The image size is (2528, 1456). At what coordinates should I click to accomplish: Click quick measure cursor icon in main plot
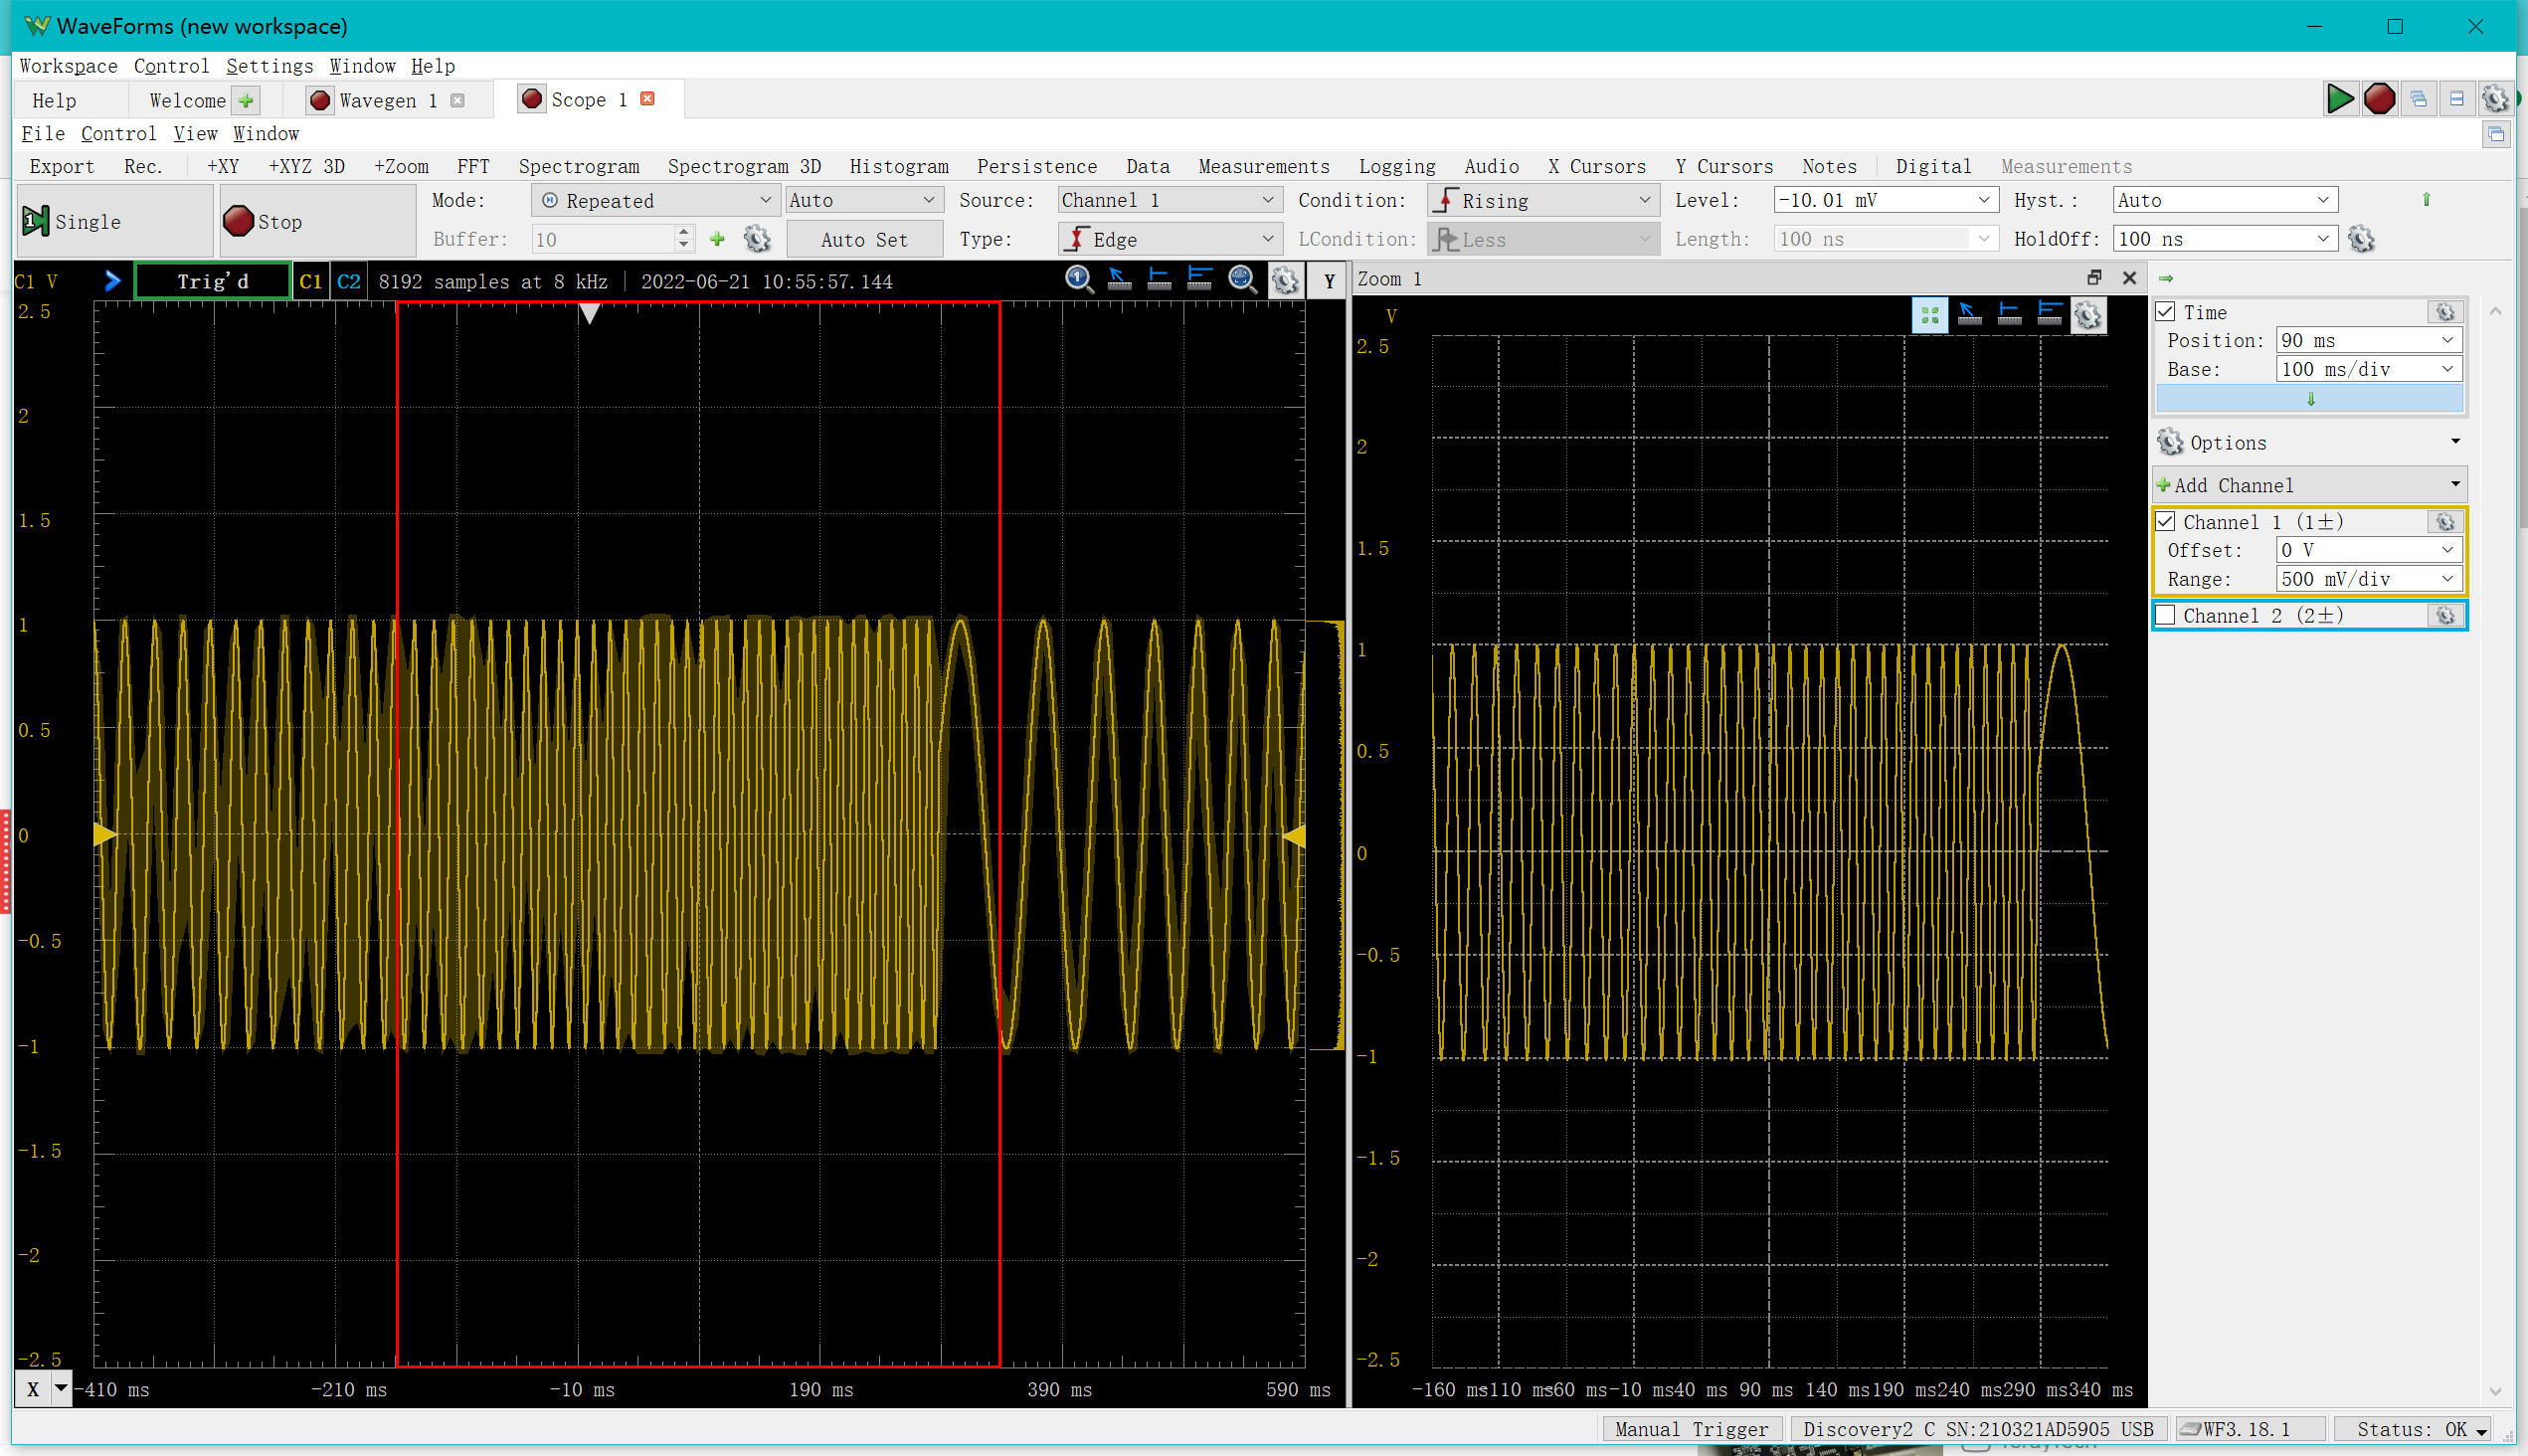1119,280
